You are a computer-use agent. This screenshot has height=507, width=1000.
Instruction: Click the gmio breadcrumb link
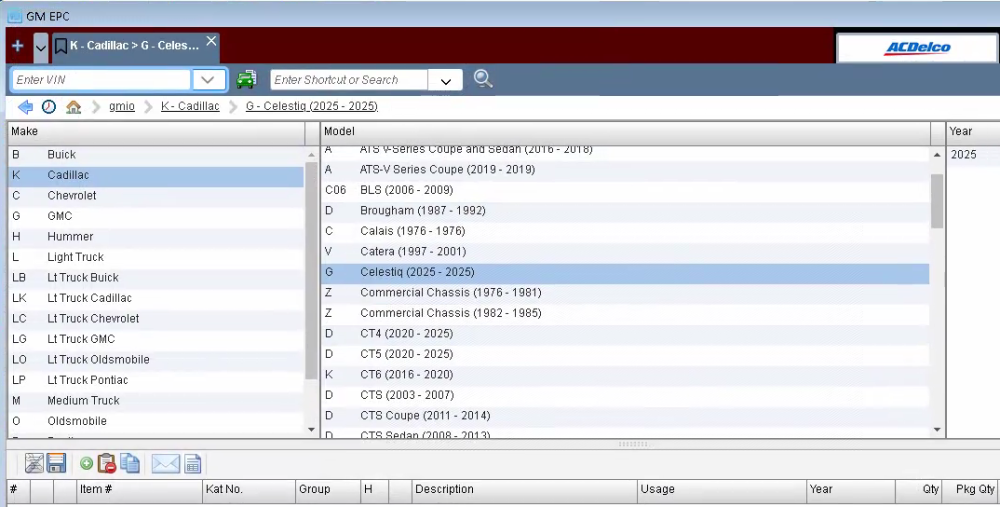(x=122, y=106)
